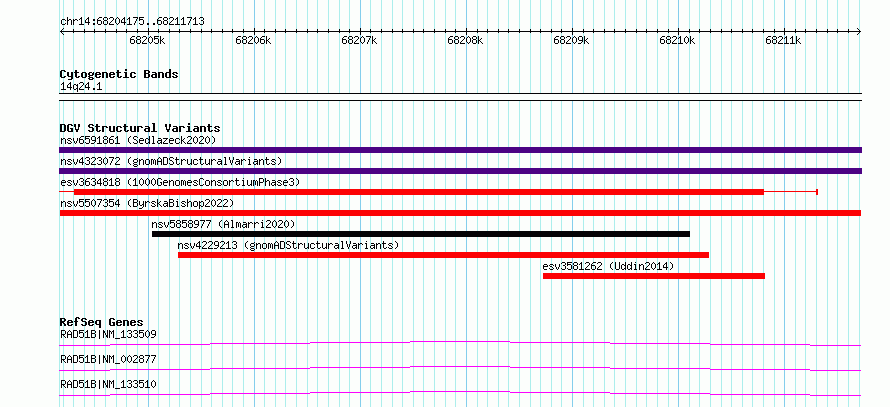Click the 68209k ruler position
The width and height of the screenshot is (890, 407).
pos(572,40)
